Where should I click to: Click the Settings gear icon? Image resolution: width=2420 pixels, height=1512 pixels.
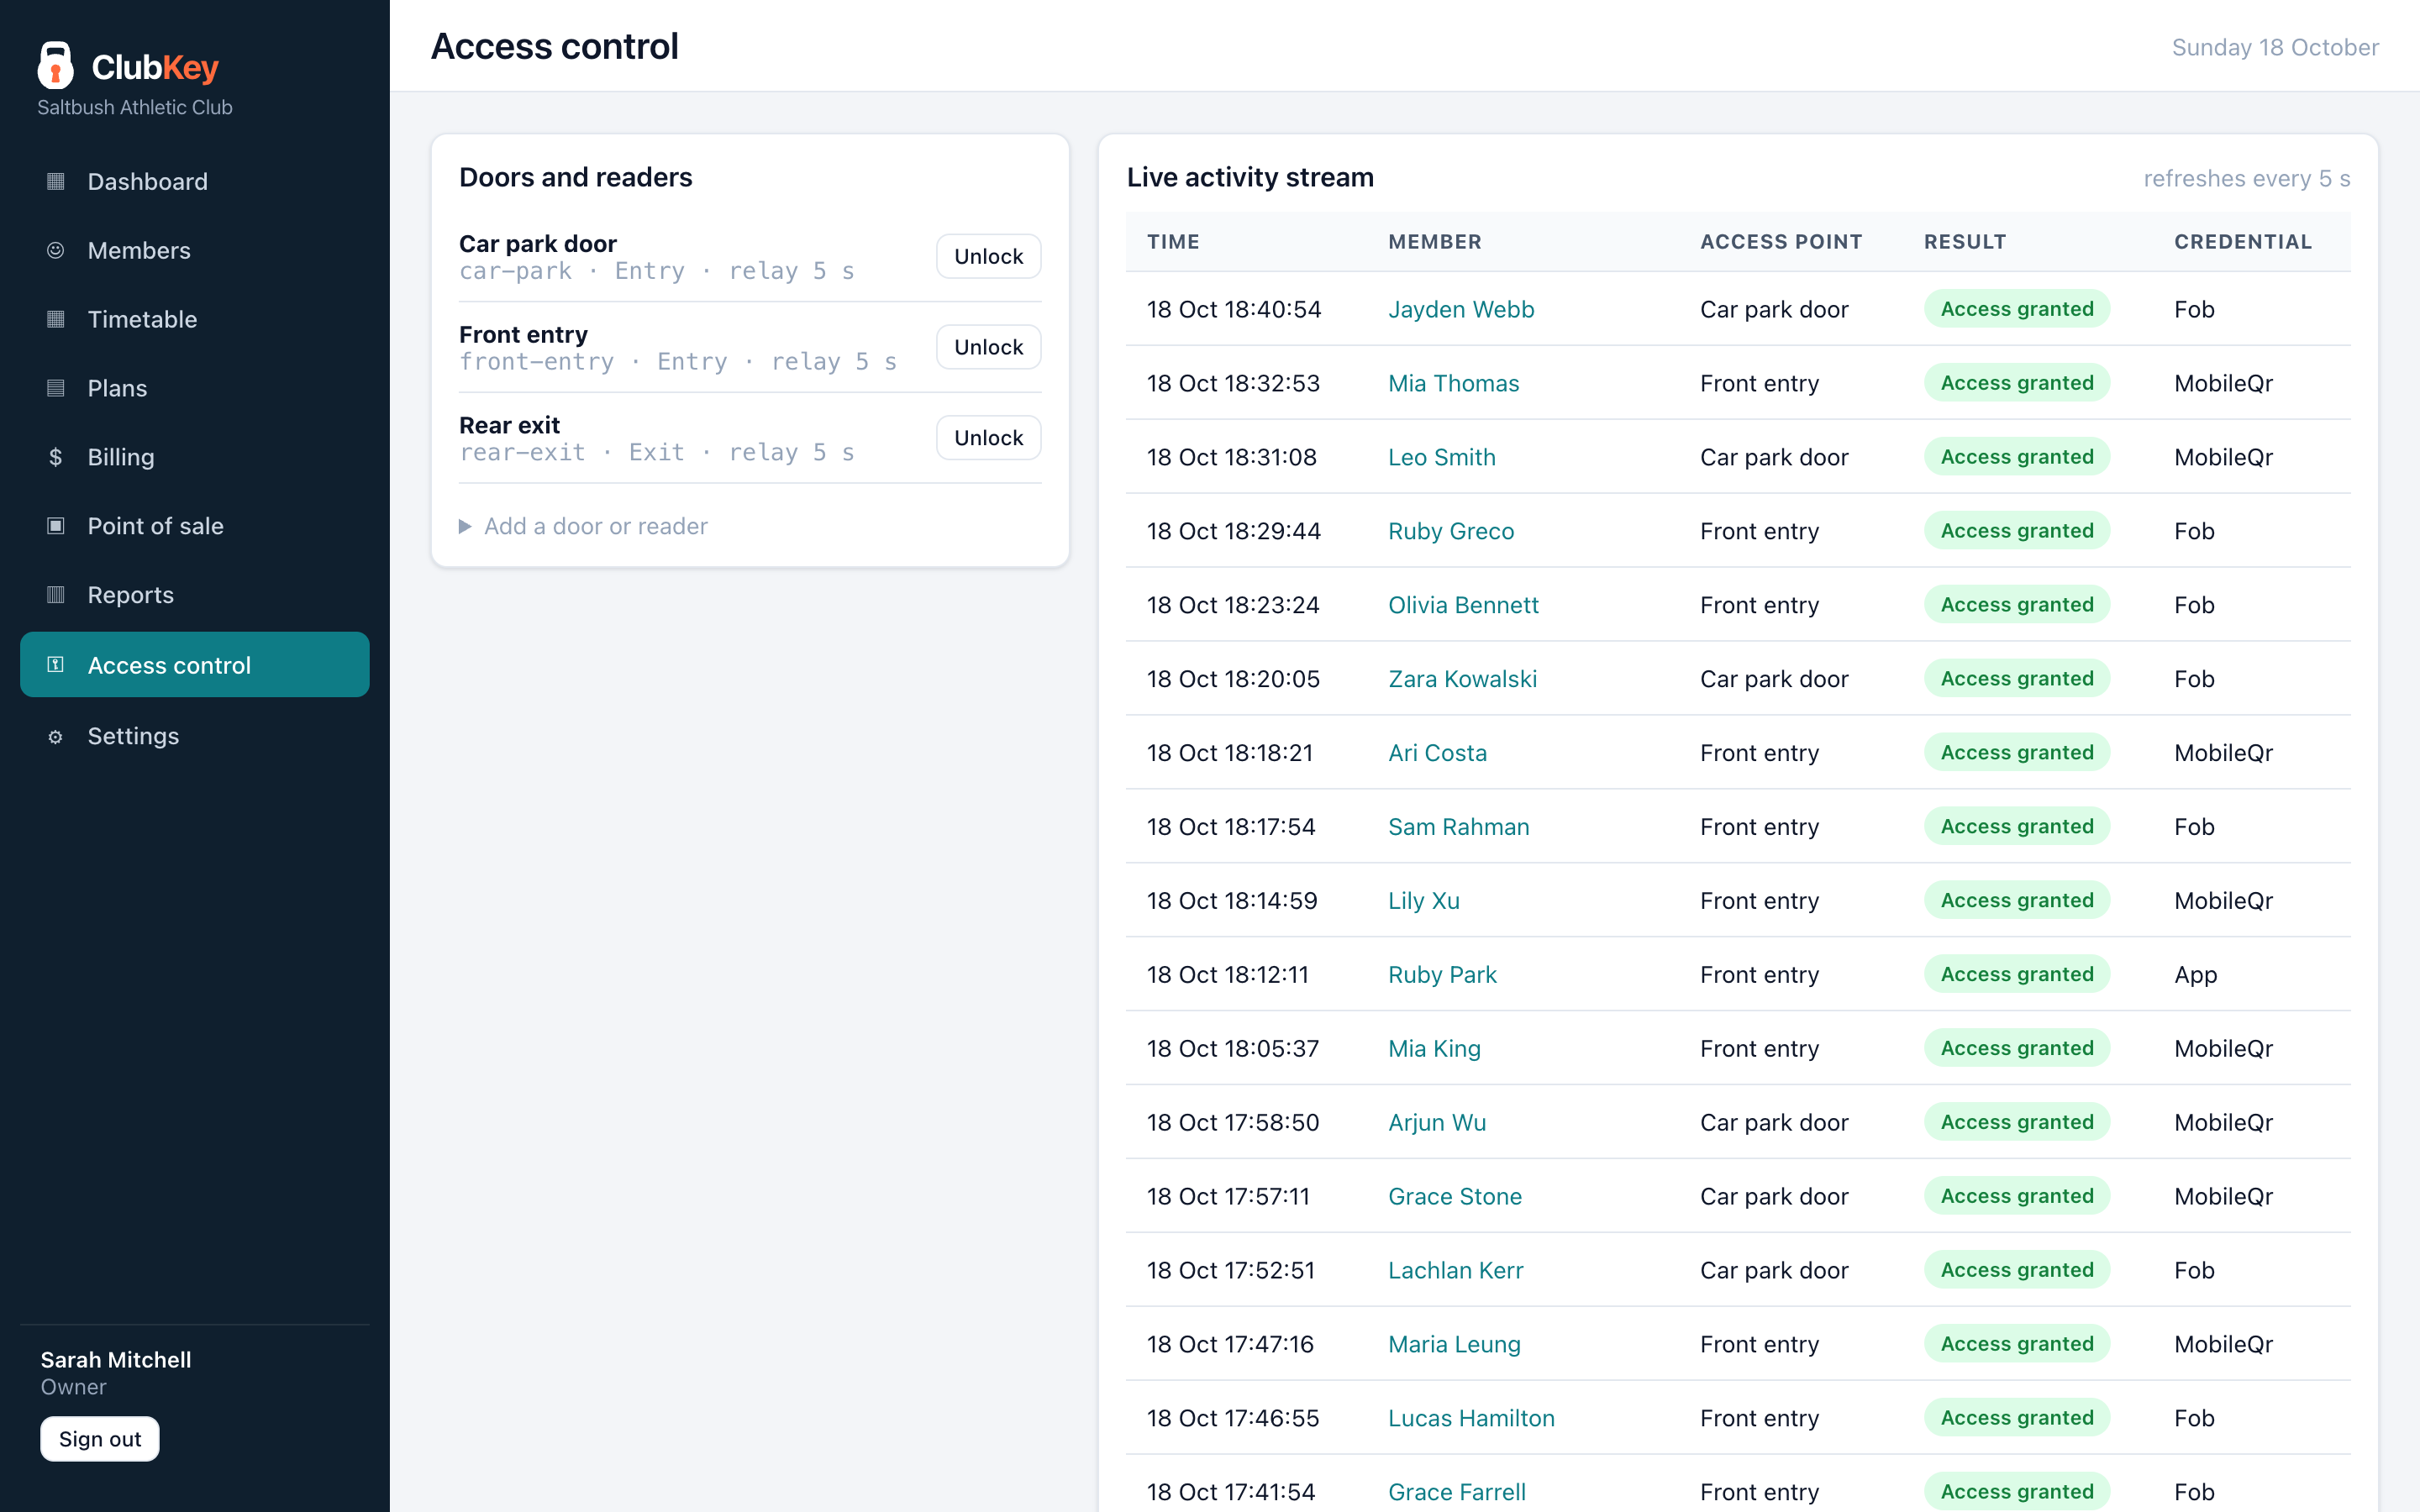tap(56, 737)
